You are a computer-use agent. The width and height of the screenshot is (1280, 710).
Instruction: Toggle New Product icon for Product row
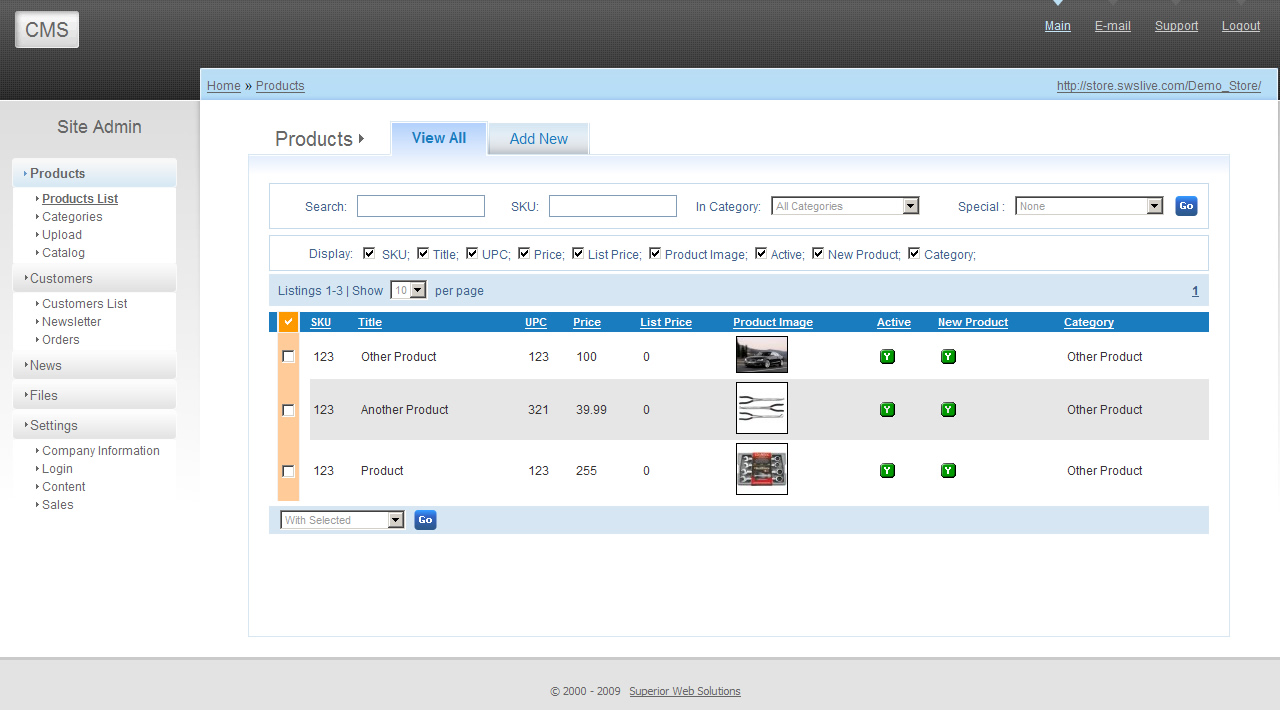click(948, 471)
